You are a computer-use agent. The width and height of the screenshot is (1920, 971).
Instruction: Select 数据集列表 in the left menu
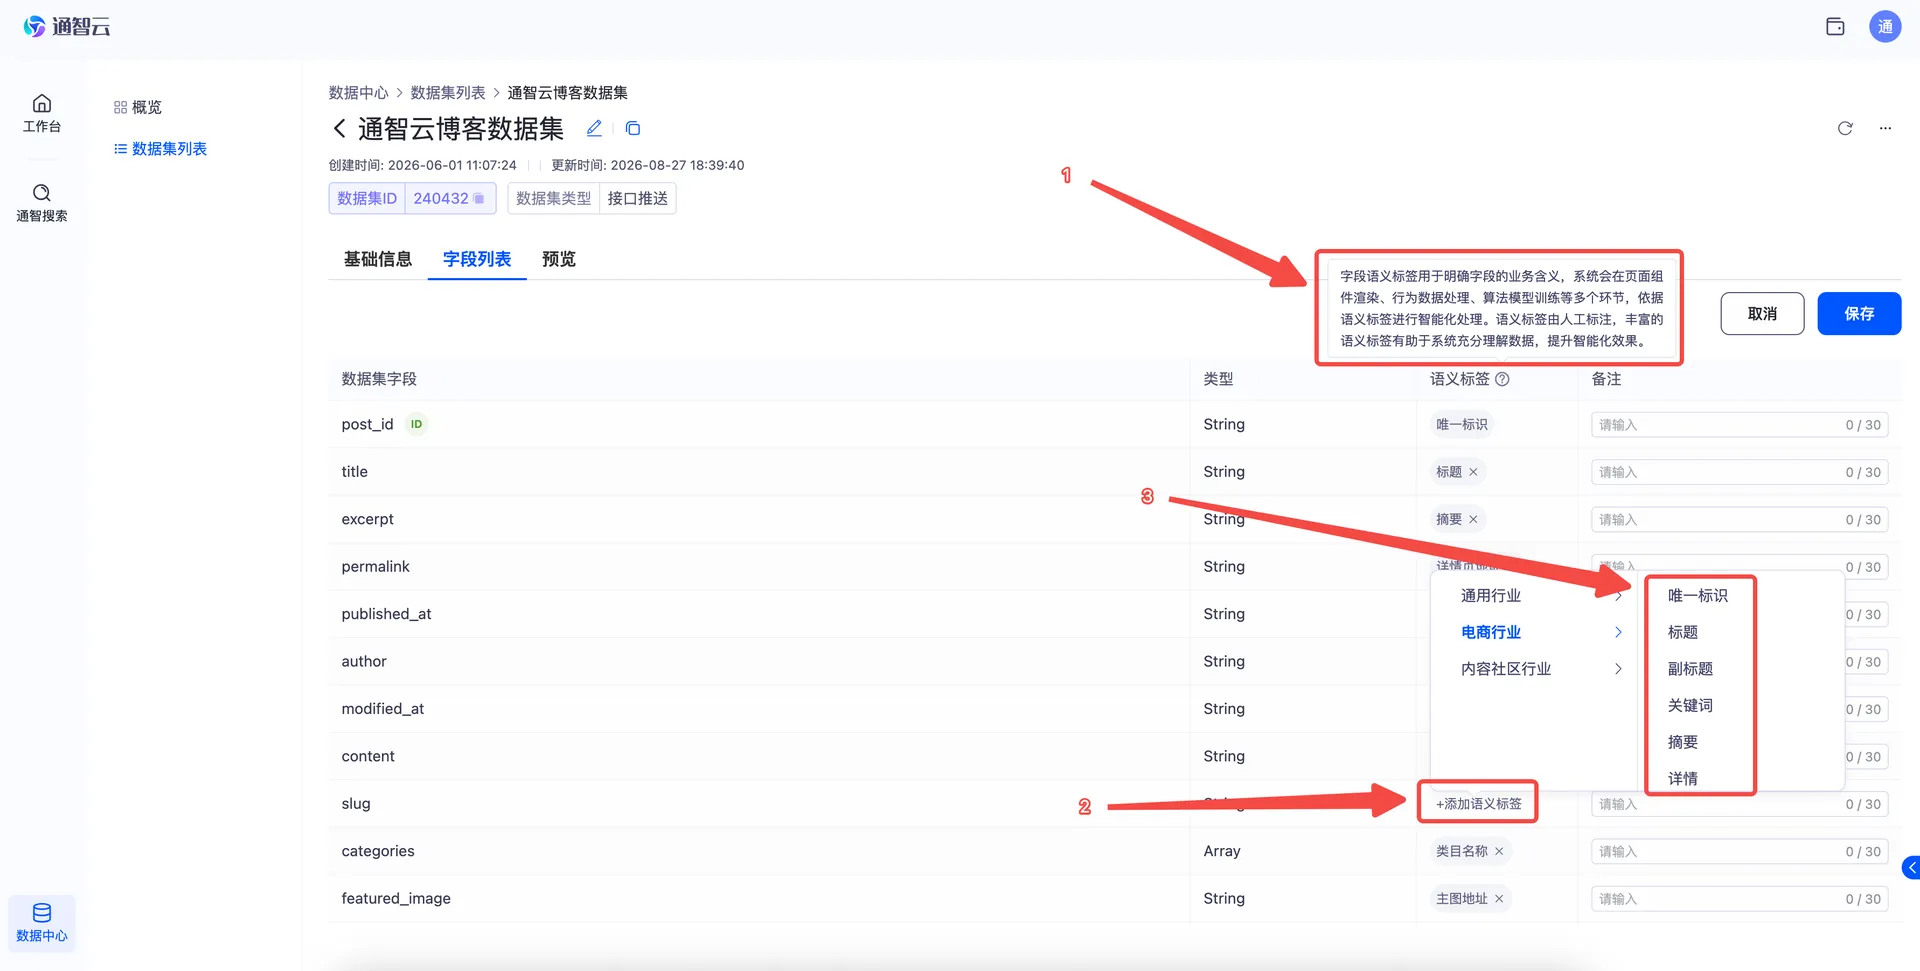coord(160,148)
